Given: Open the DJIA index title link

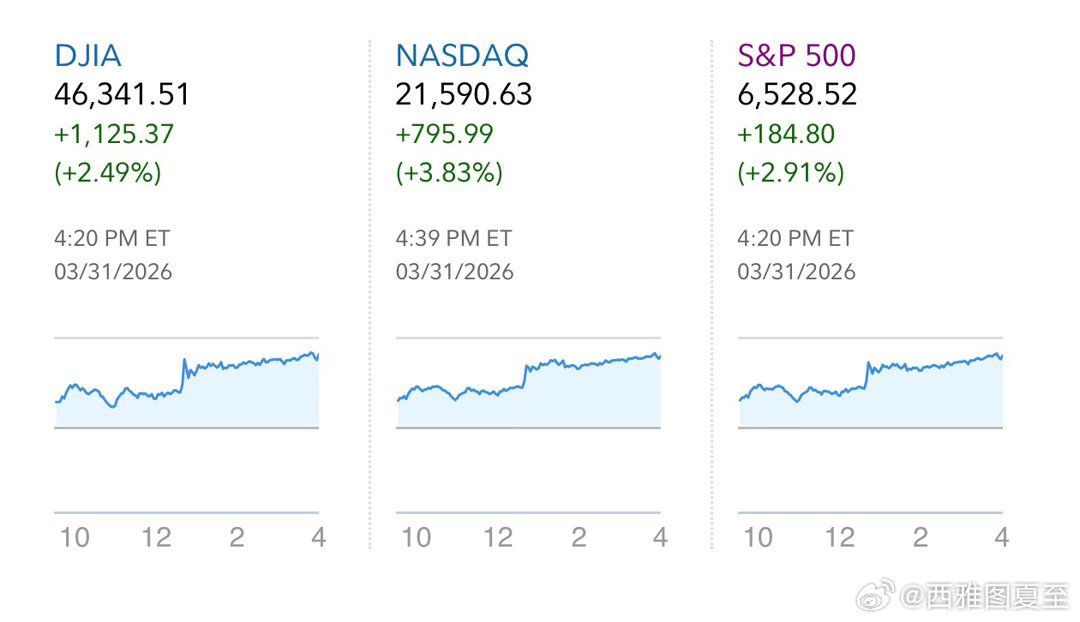Looking at the screenshot, I should pos(88,55).
